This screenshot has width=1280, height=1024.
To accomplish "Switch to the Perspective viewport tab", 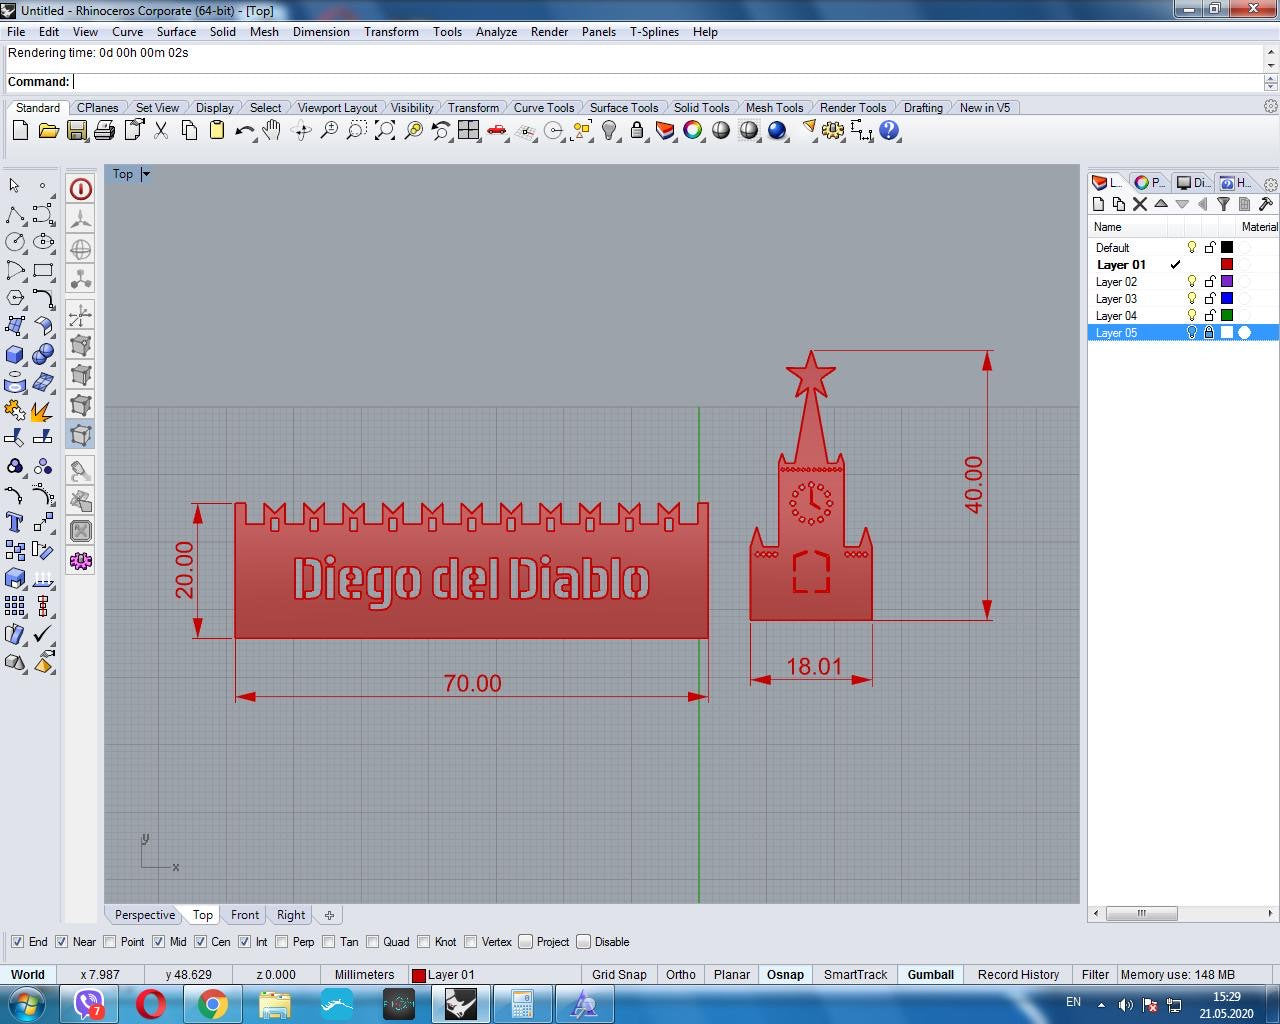I will [144, 915].
